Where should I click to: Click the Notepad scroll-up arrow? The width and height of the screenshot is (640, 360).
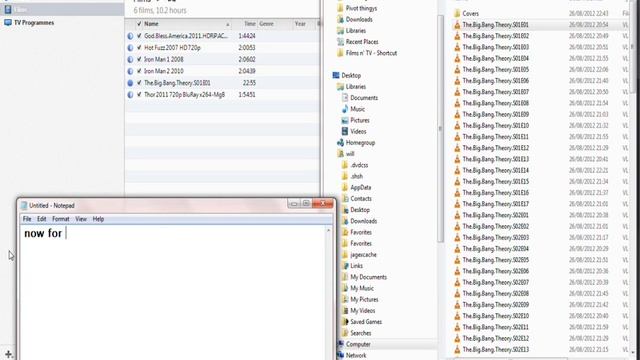(x=329, y=231)
